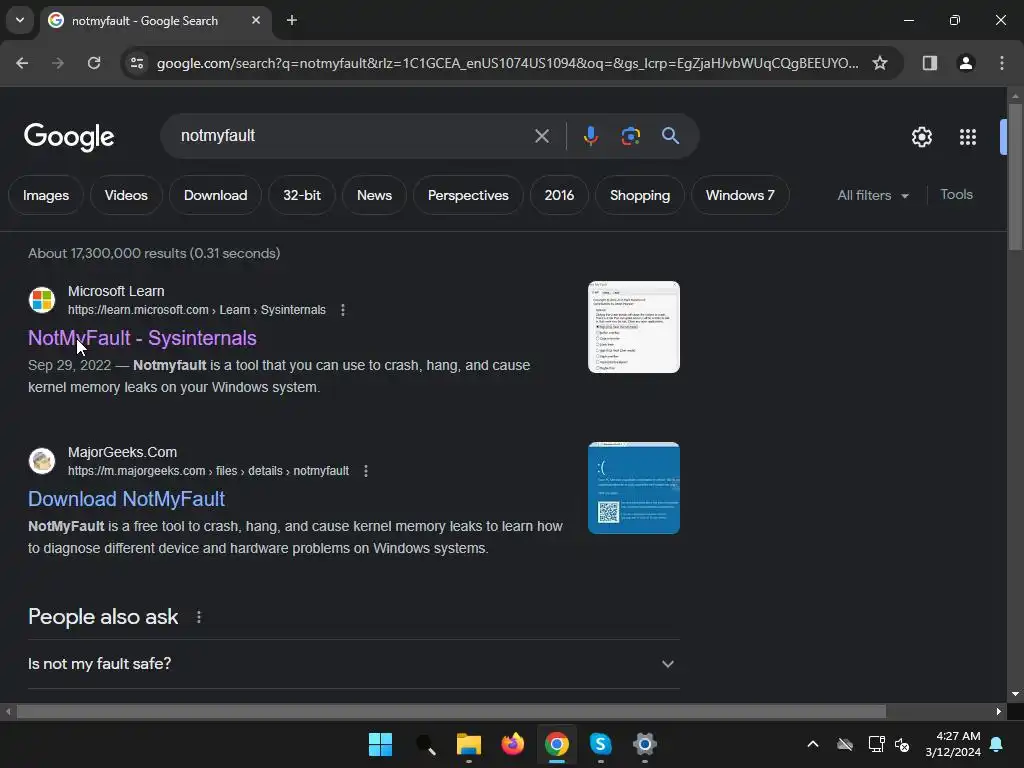The image size is (1024, 768).
Task: Open the blue screen thumbnail
Action: click(633, 488)
